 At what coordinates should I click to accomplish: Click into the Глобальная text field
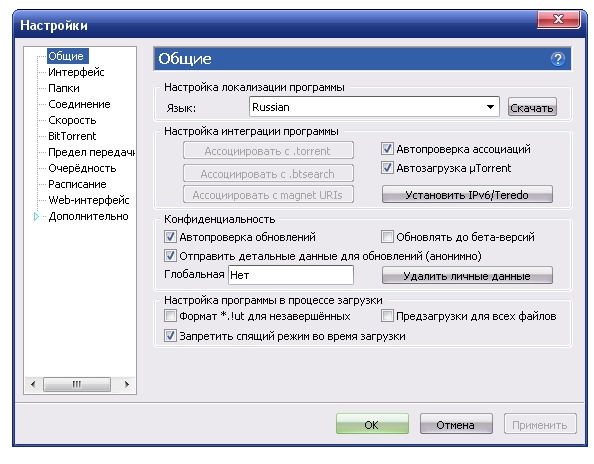pos(291,275)
